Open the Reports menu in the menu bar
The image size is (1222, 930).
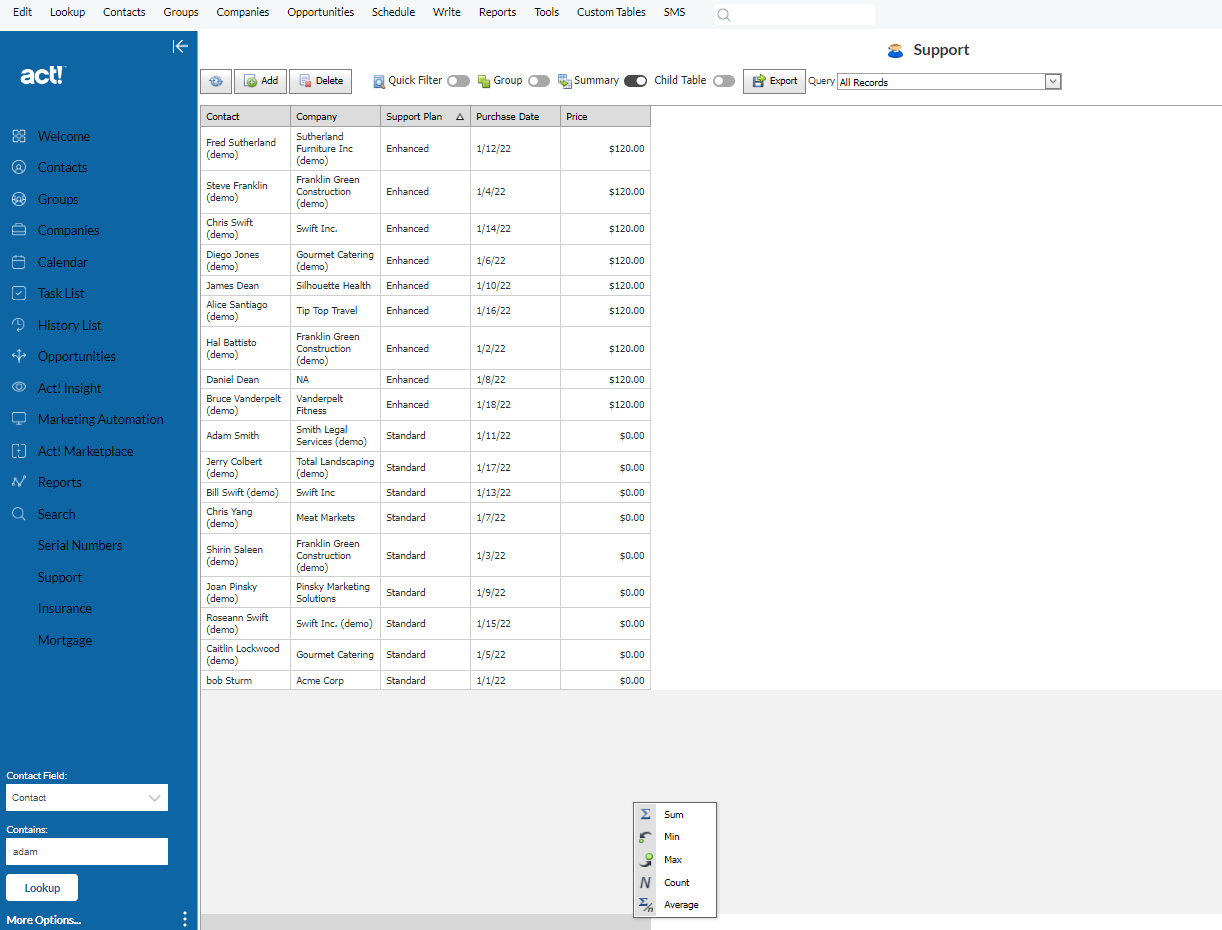pyautogui.click(x=497, y=12)
